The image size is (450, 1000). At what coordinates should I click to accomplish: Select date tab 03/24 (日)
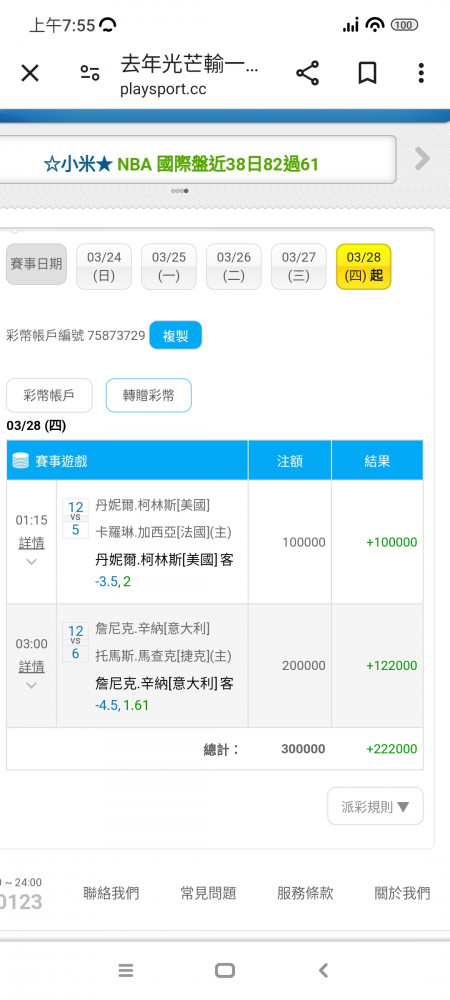coord(104,267)
